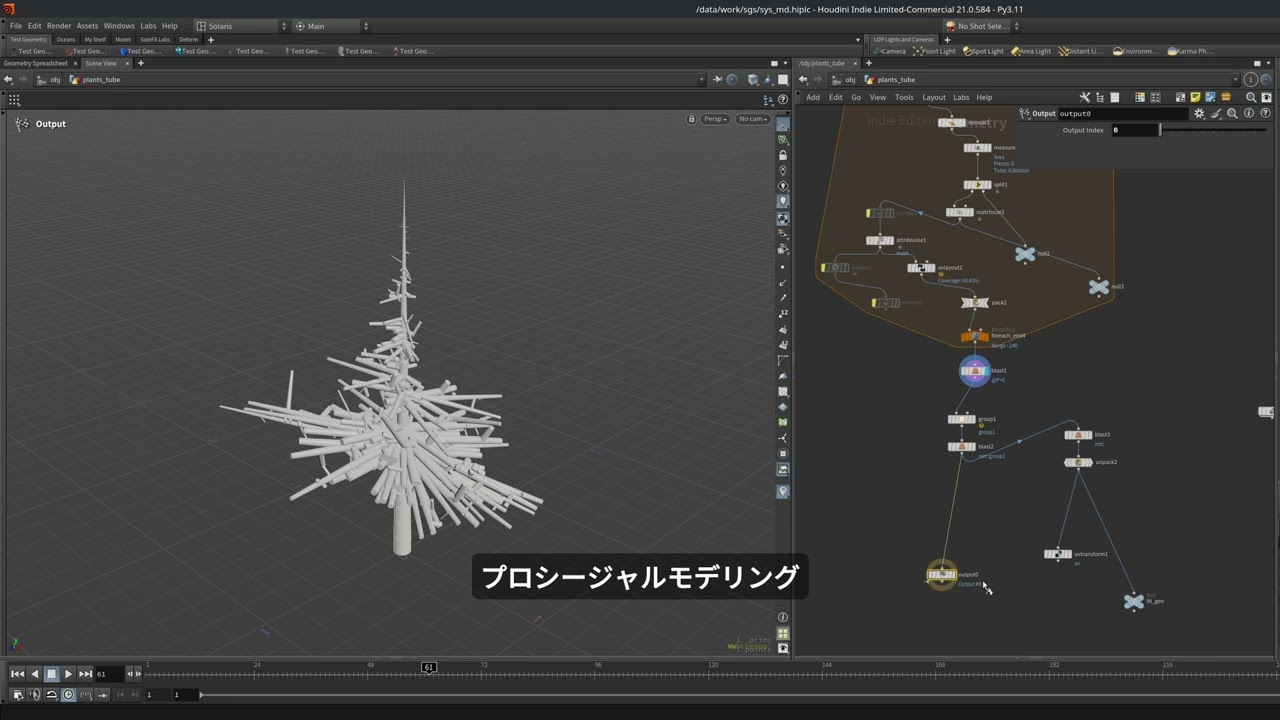The image size is (1280, 720).
Task: Open the network editor Tools menu
Action: pos(904,97)
